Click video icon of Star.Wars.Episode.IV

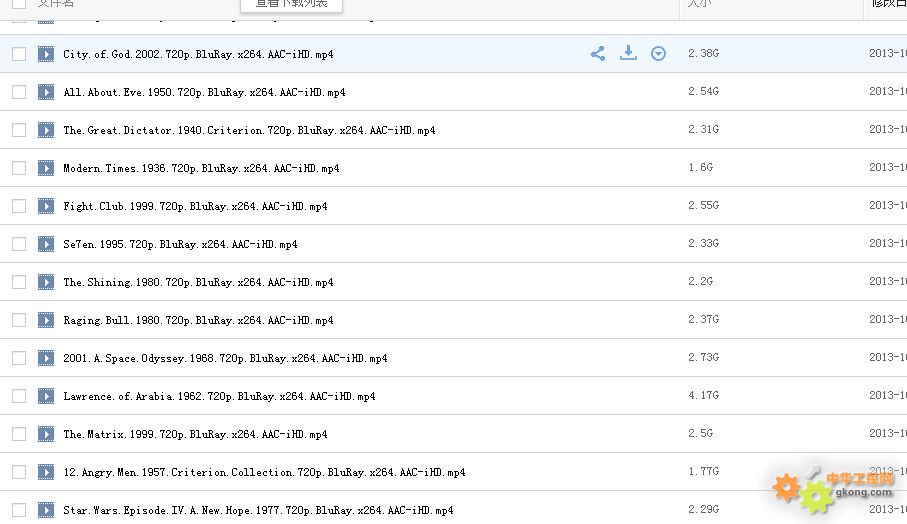click(x=46, y=510)
